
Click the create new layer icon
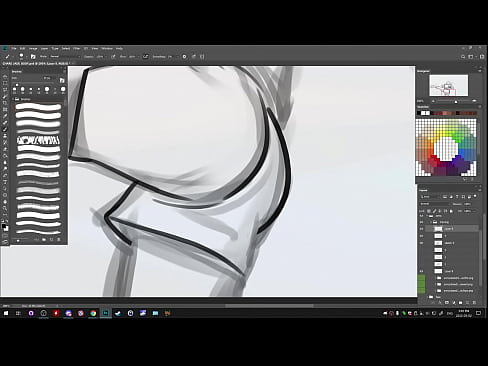[x=467, y=303]
